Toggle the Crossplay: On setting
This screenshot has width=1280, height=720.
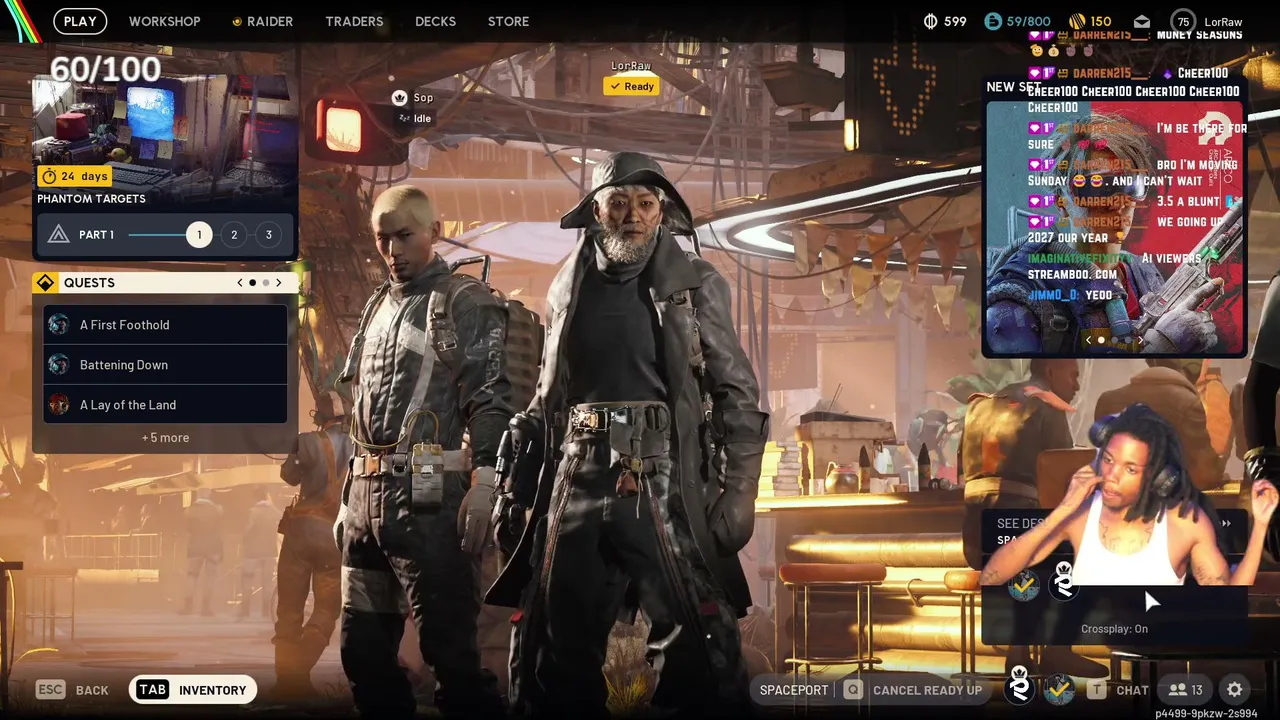point(1114,629)
